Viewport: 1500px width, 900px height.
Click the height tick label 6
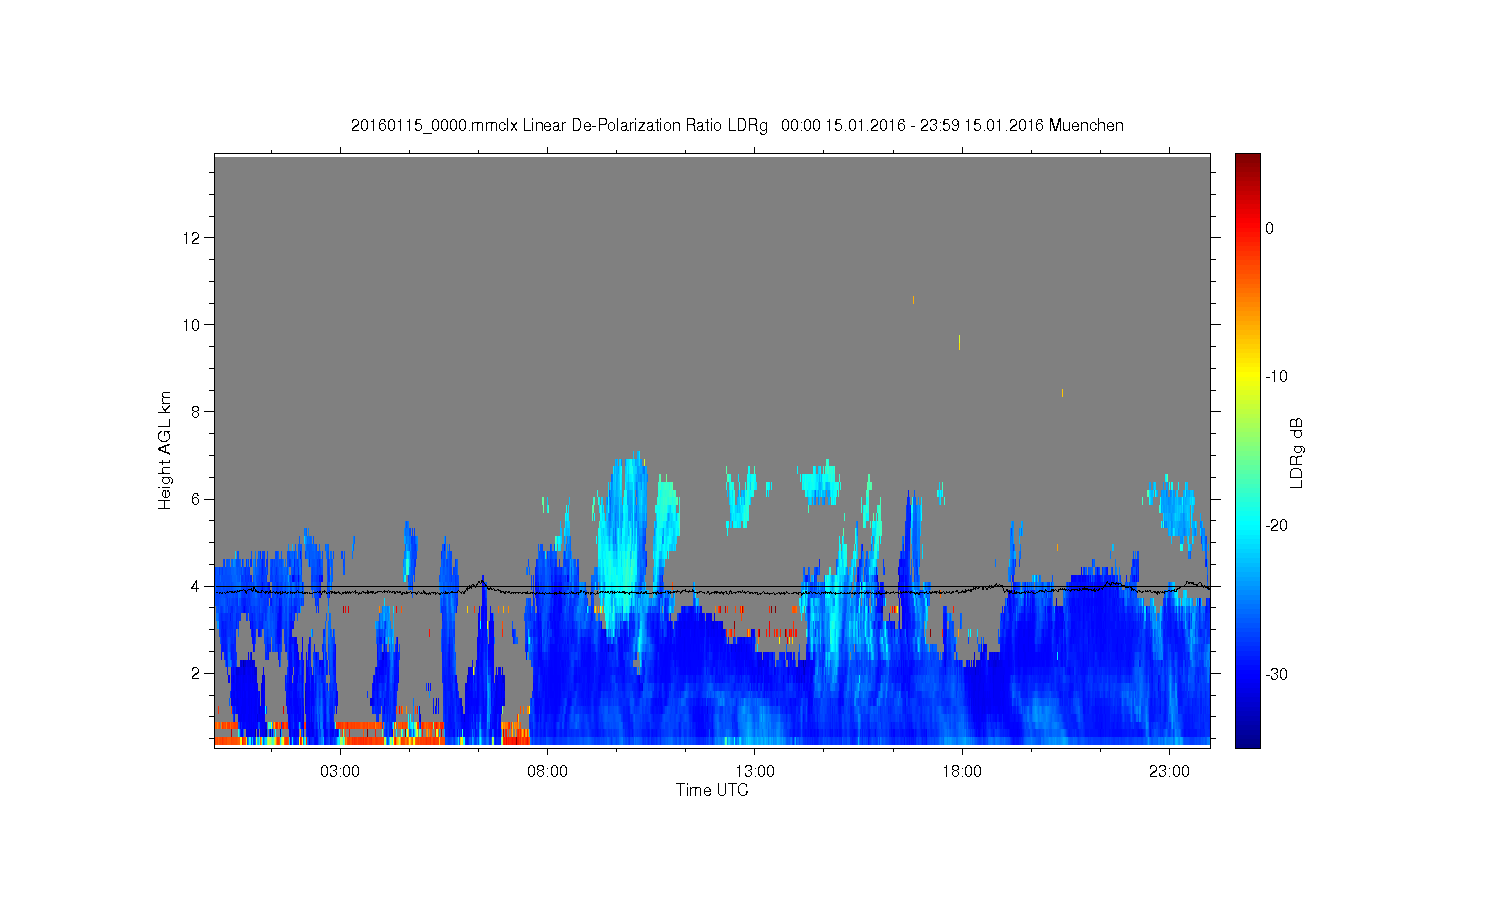[198, 499]
